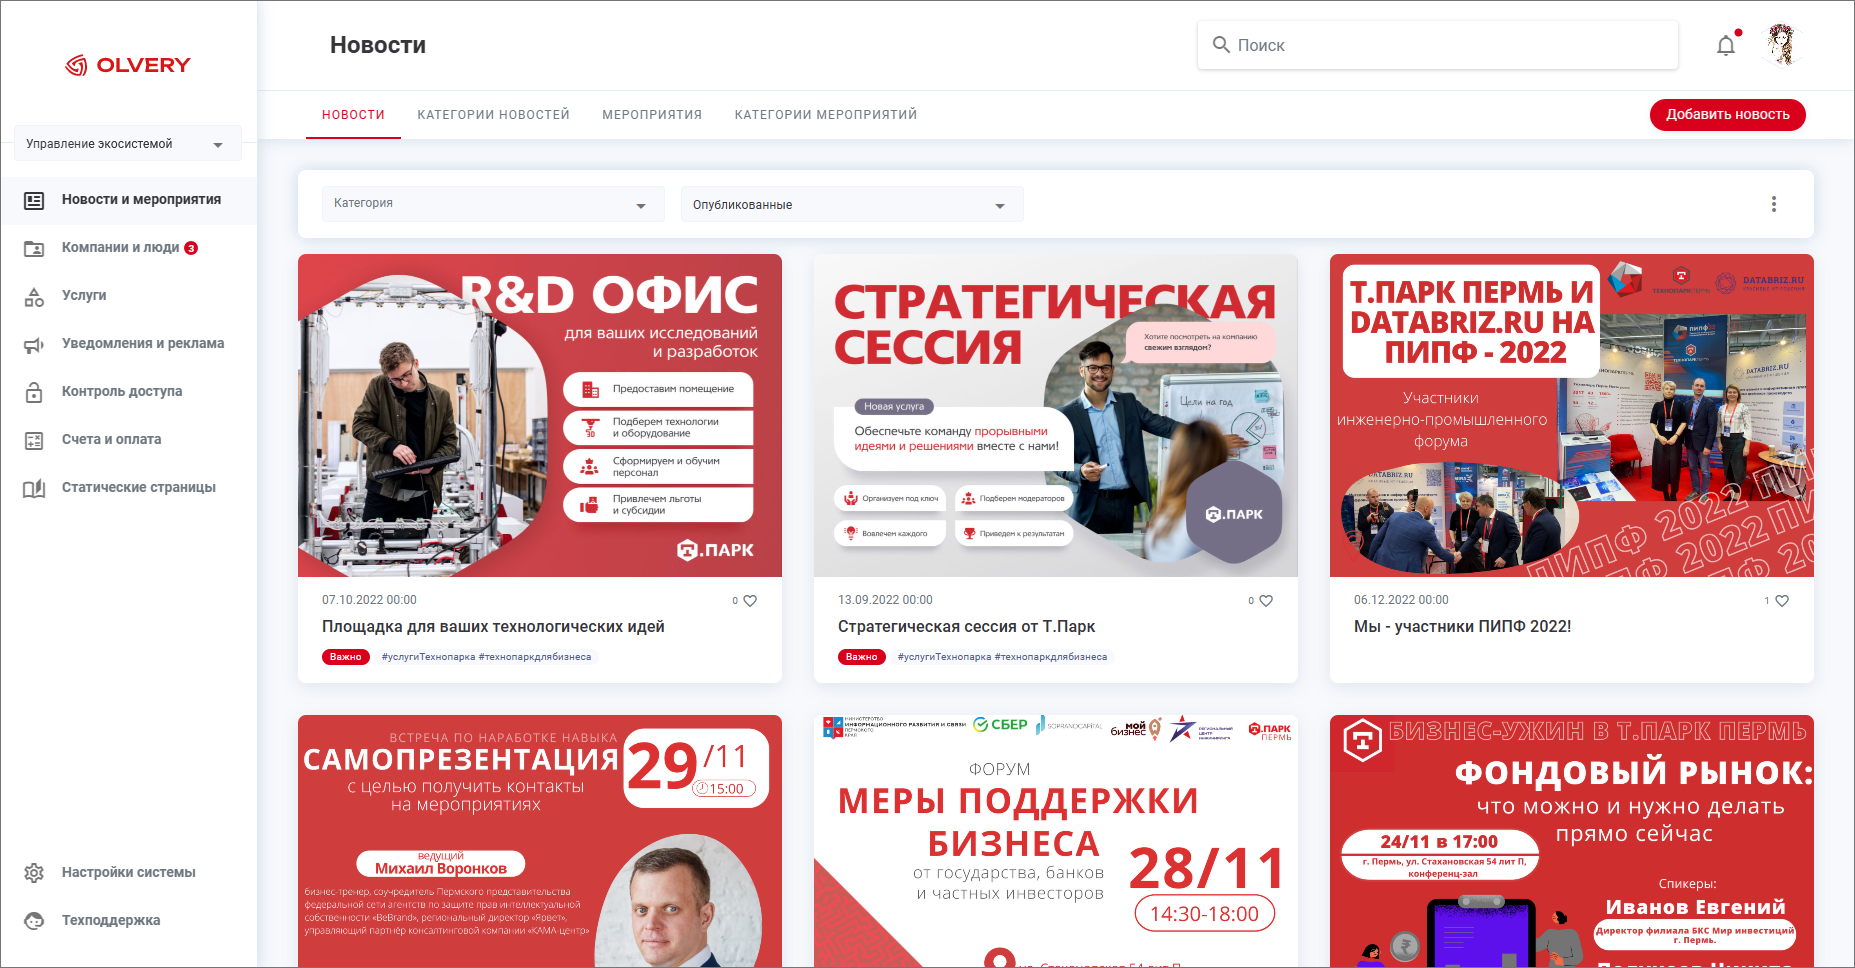Open the Категории новостей tab
The image size is (1855, 968).
(x=493, y=115)
